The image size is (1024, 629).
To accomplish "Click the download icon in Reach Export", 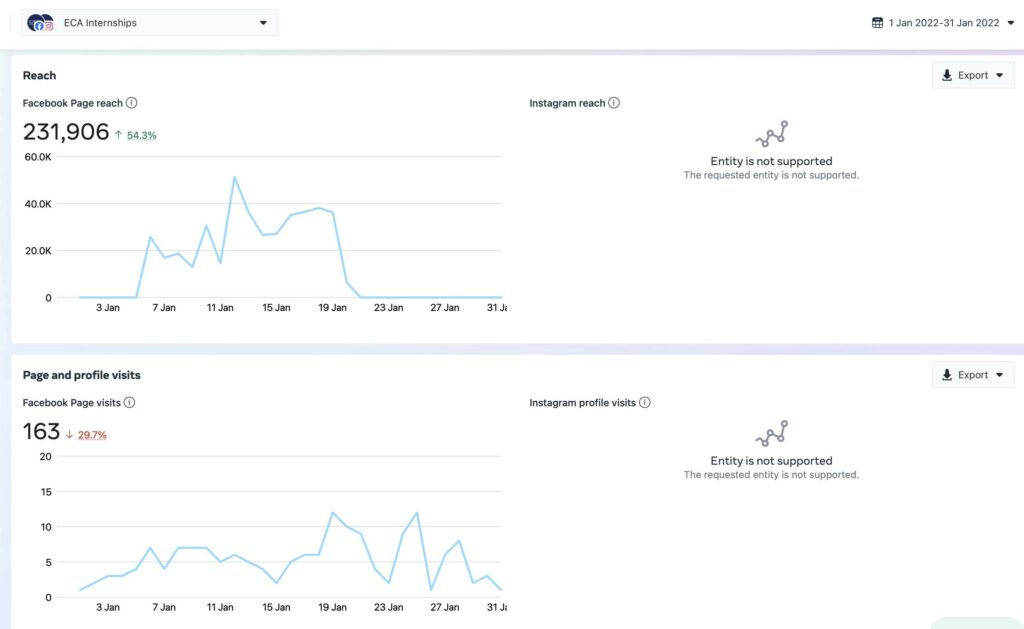I will click(x=947, y=75).
